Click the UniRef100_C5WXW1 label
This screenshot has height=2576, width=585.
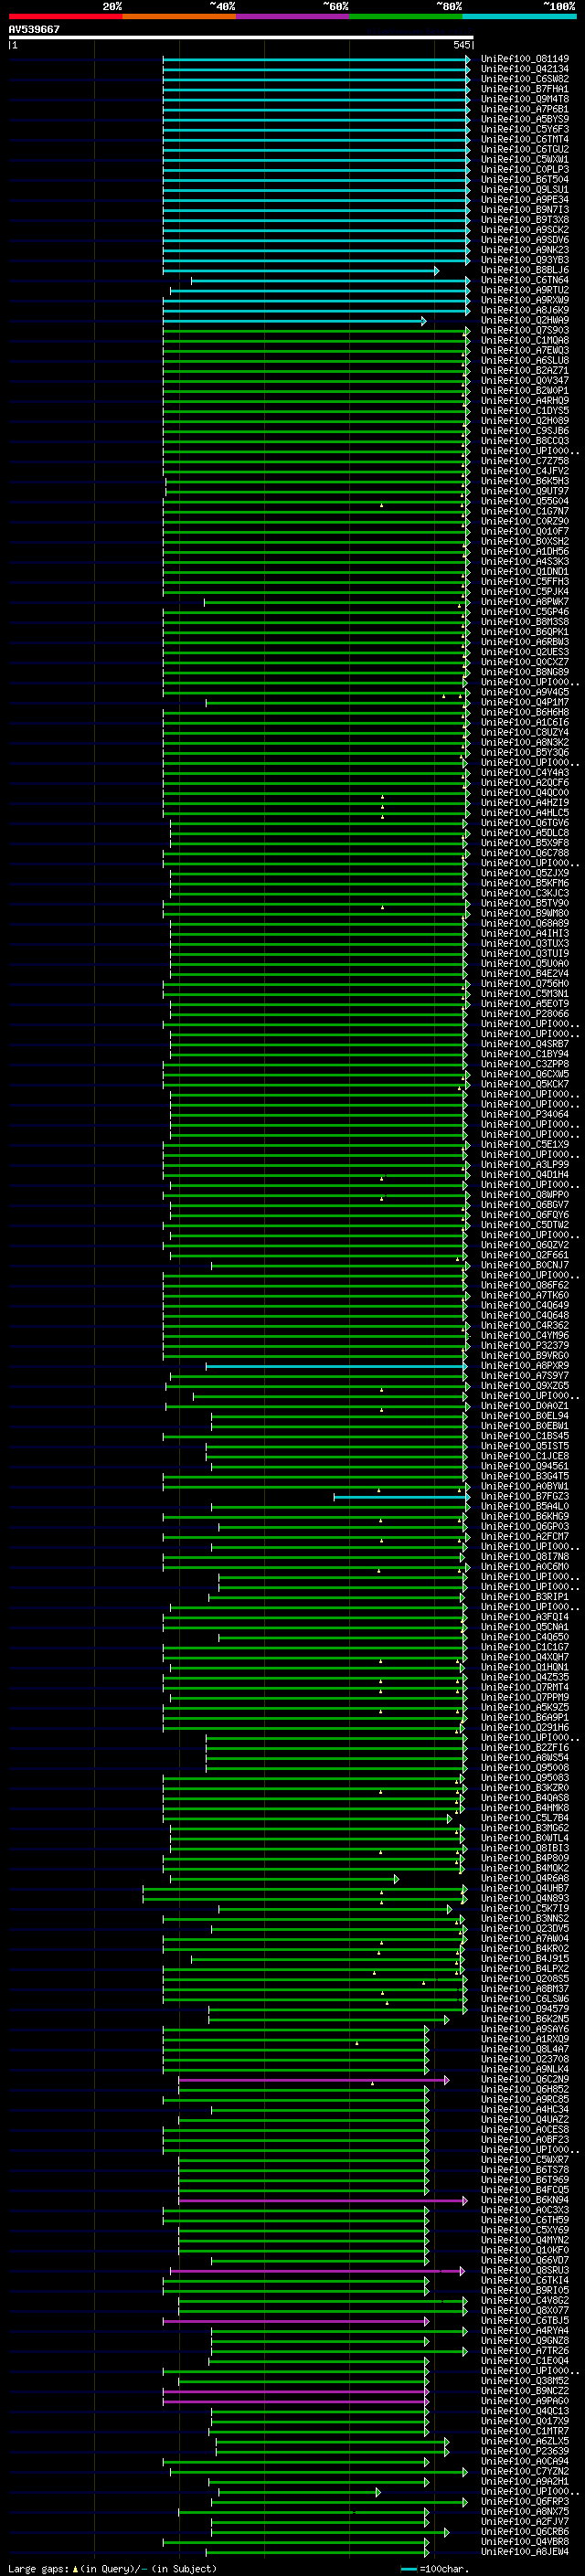pyautogui.click(x=525, y=159)
